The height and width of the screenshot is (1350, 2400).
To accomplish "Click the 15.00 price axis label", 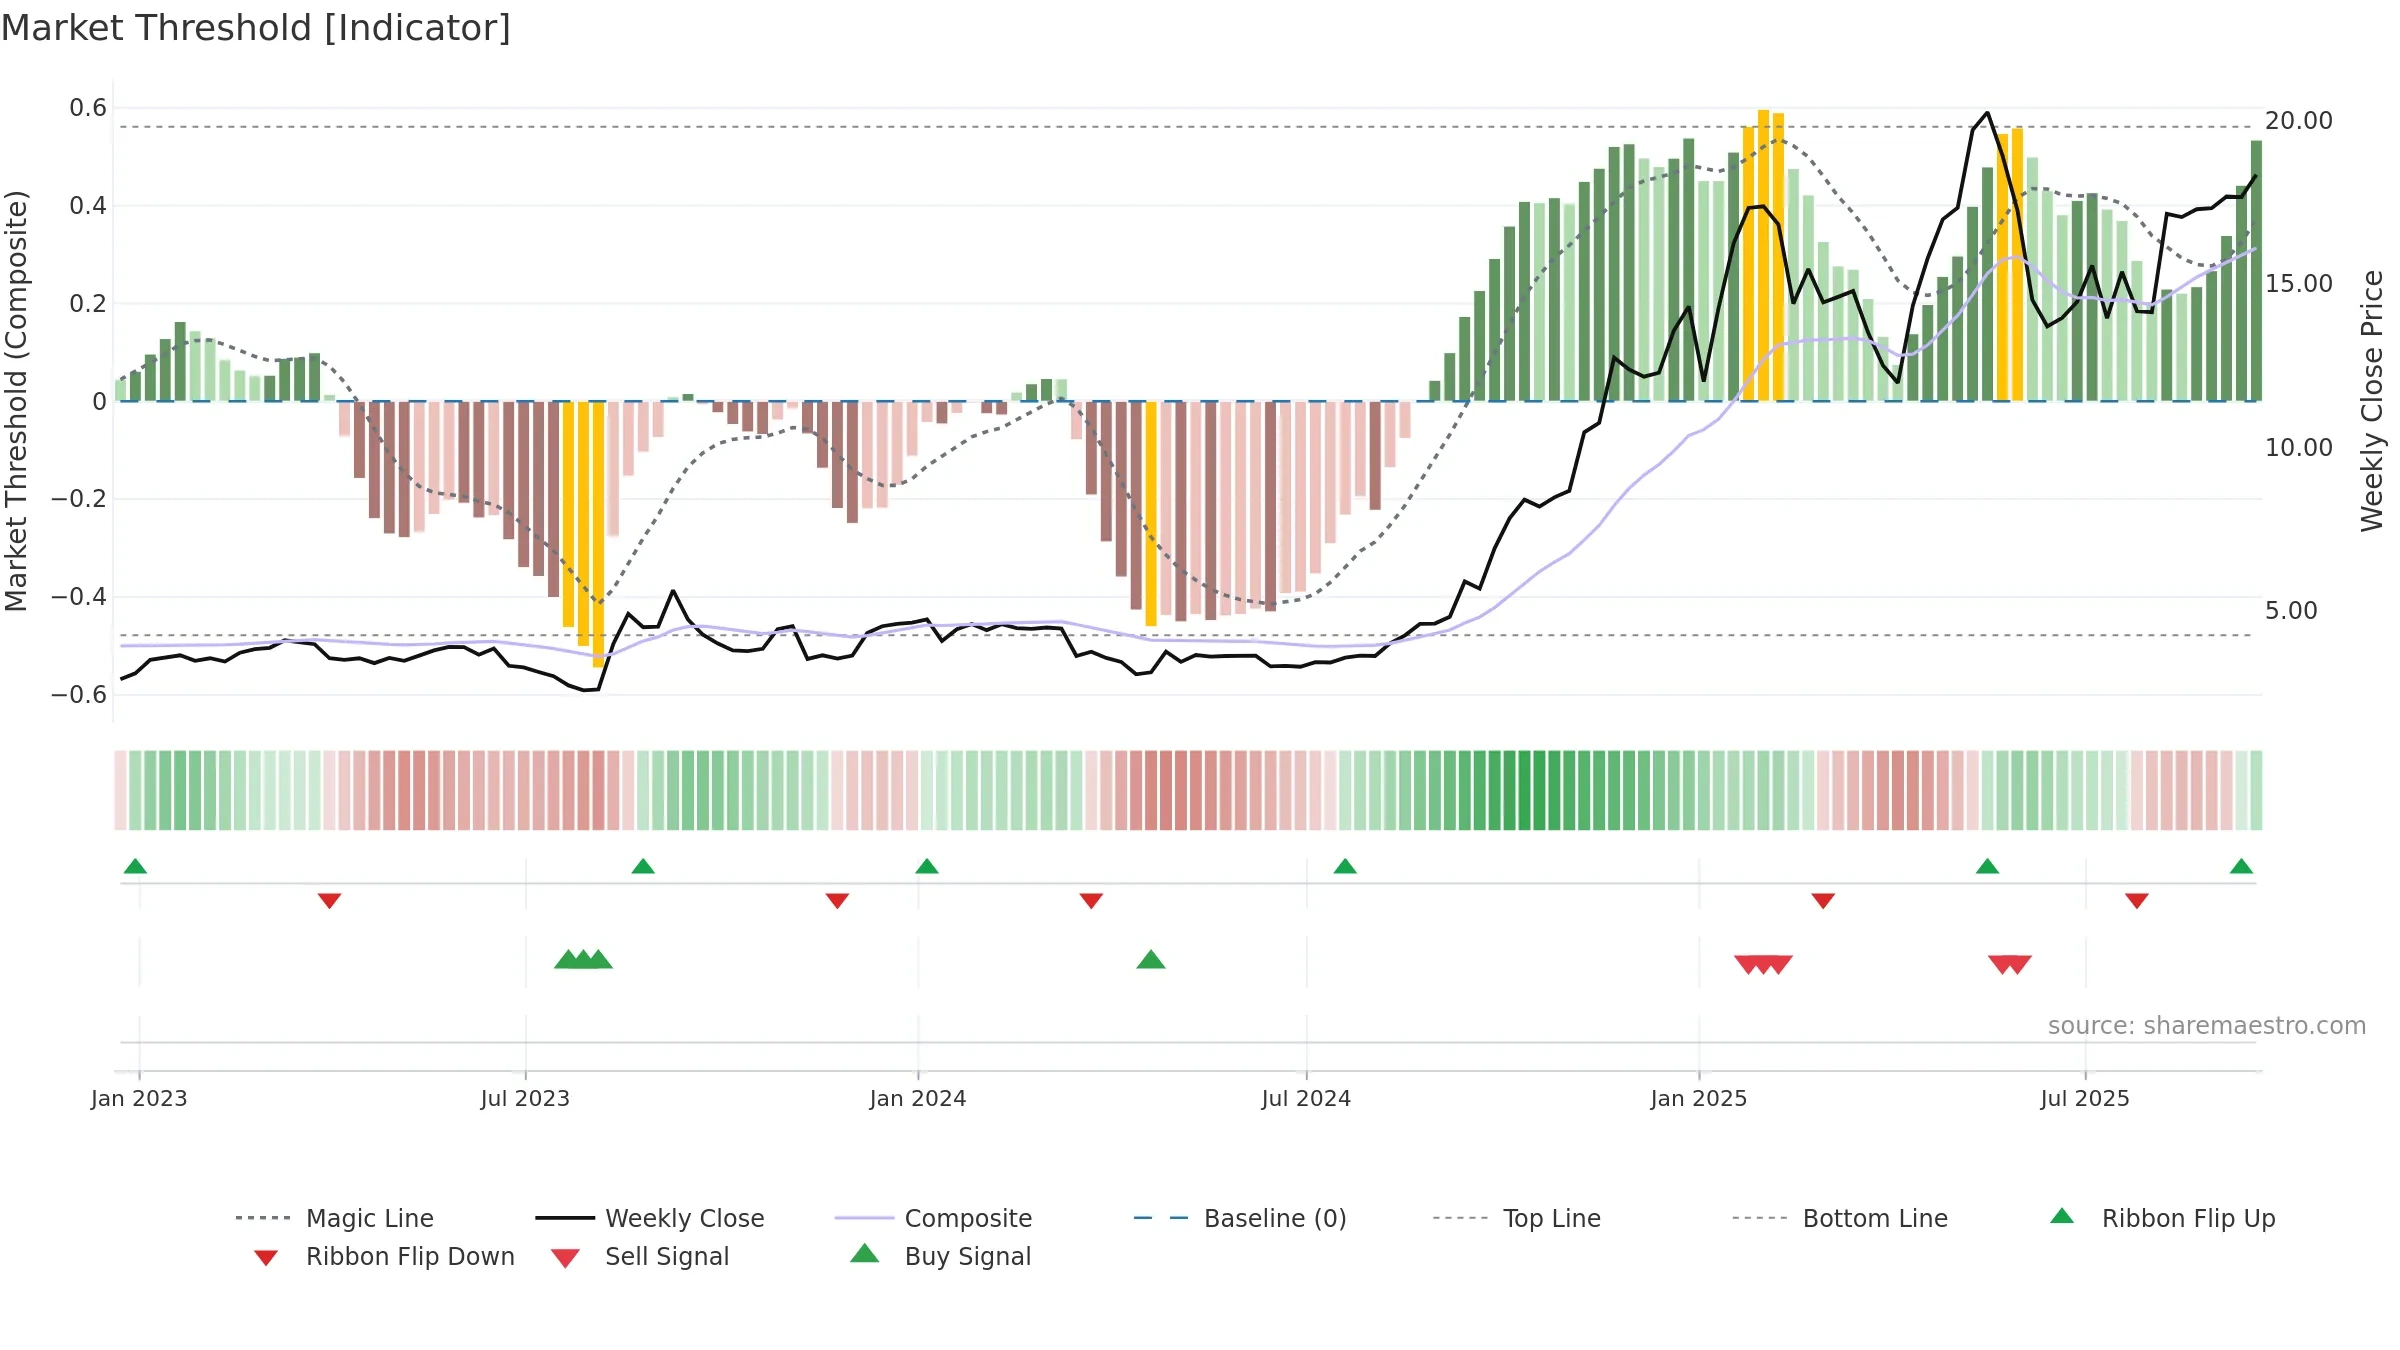I will point(2299,284).
